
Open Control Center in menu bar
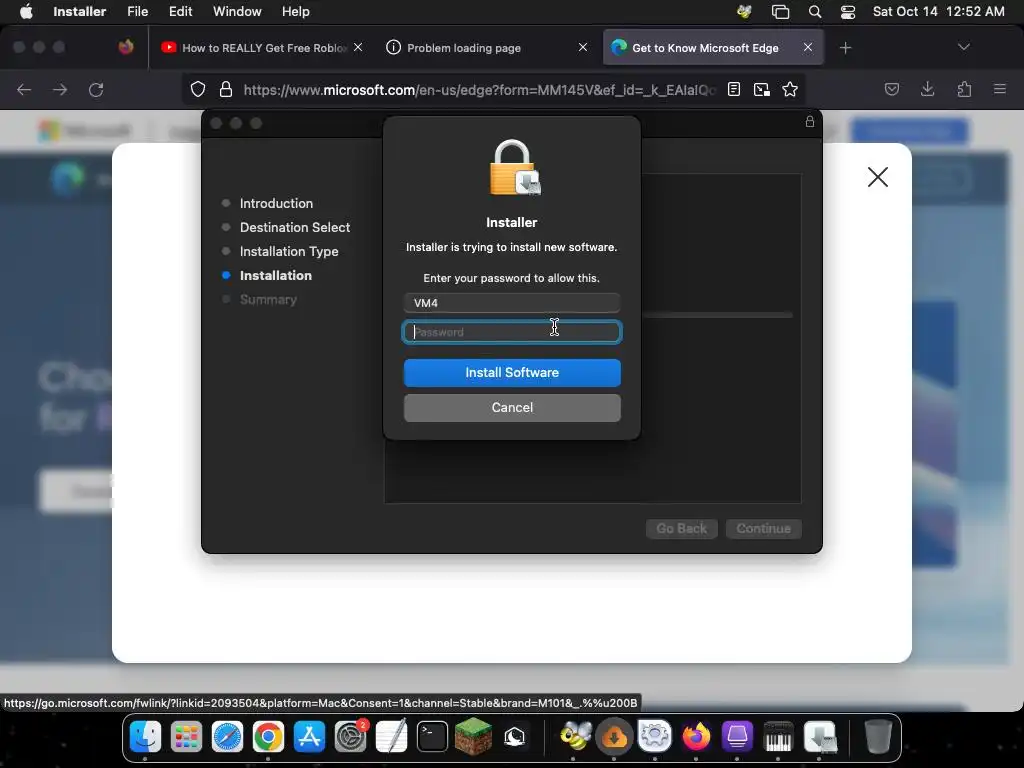click(848, 12)
